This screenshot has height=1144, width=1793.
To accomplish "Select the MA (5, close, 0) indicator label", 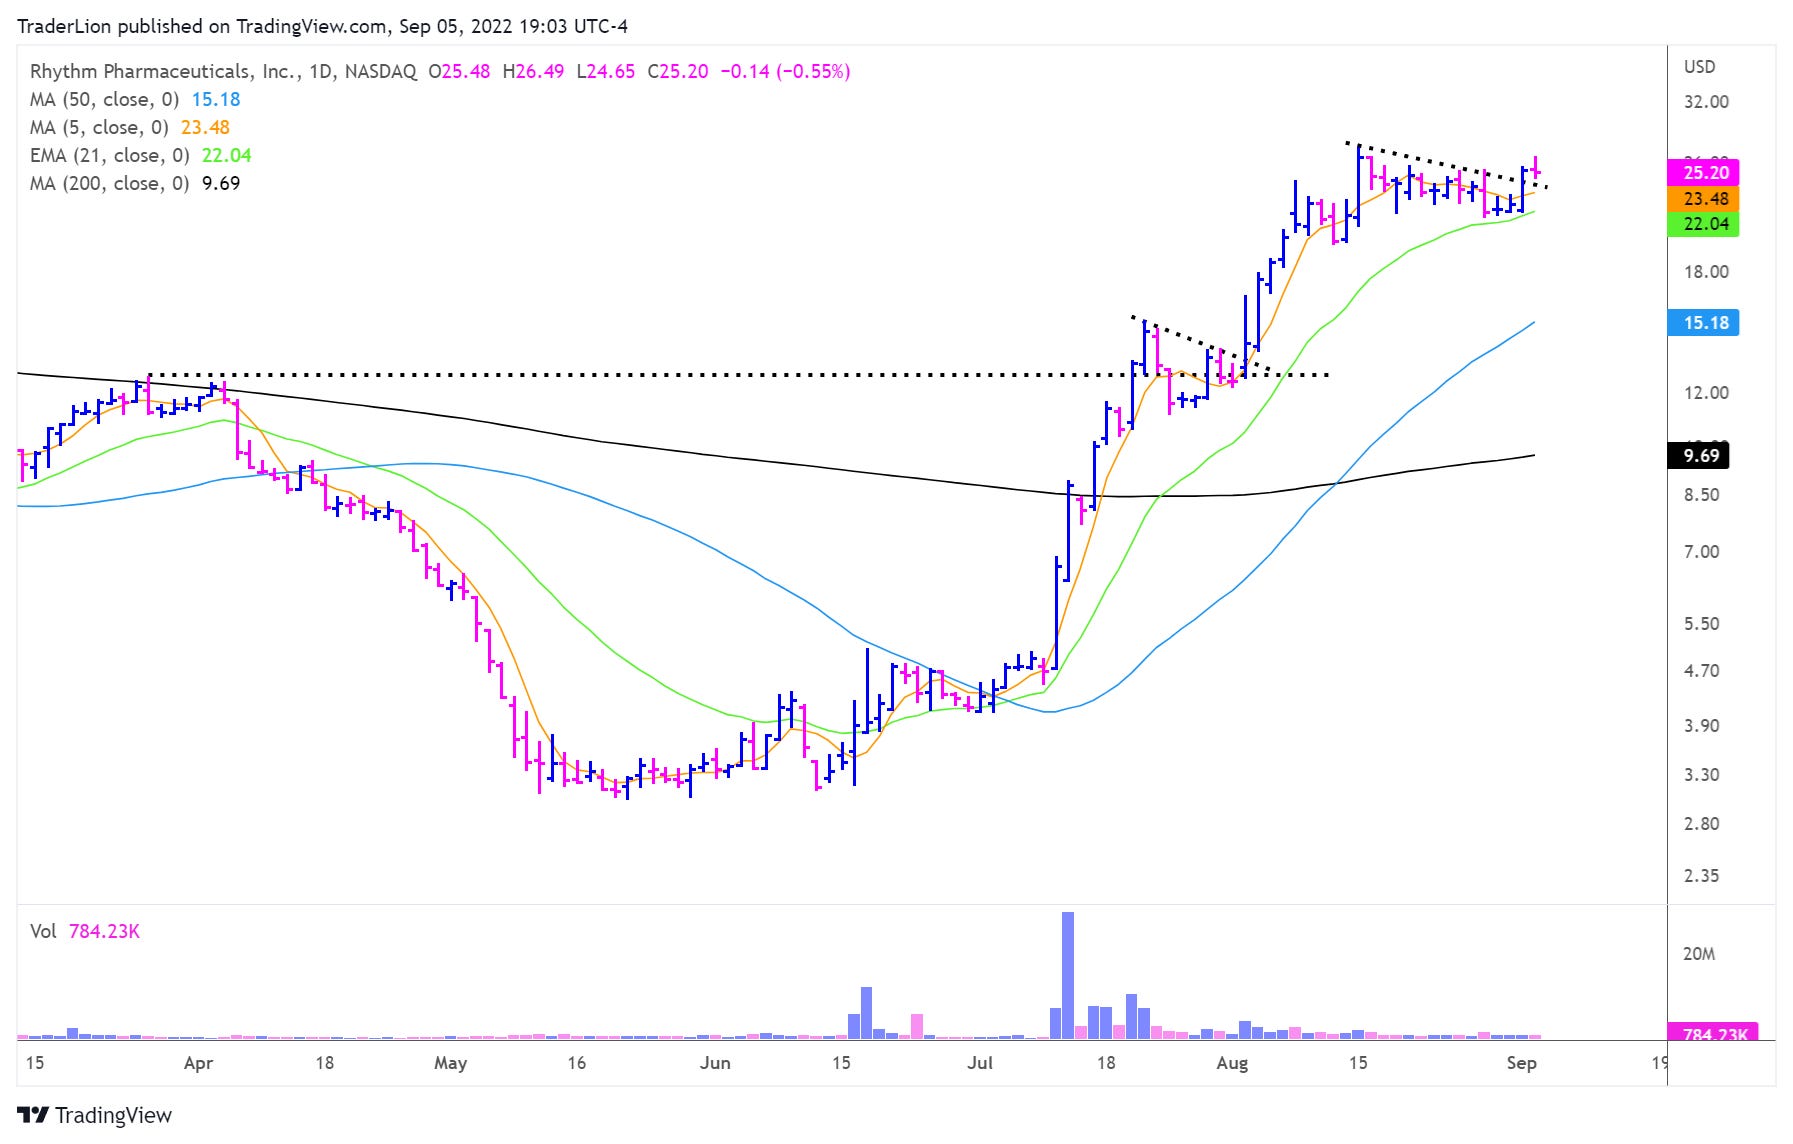I will coord(99,128).
